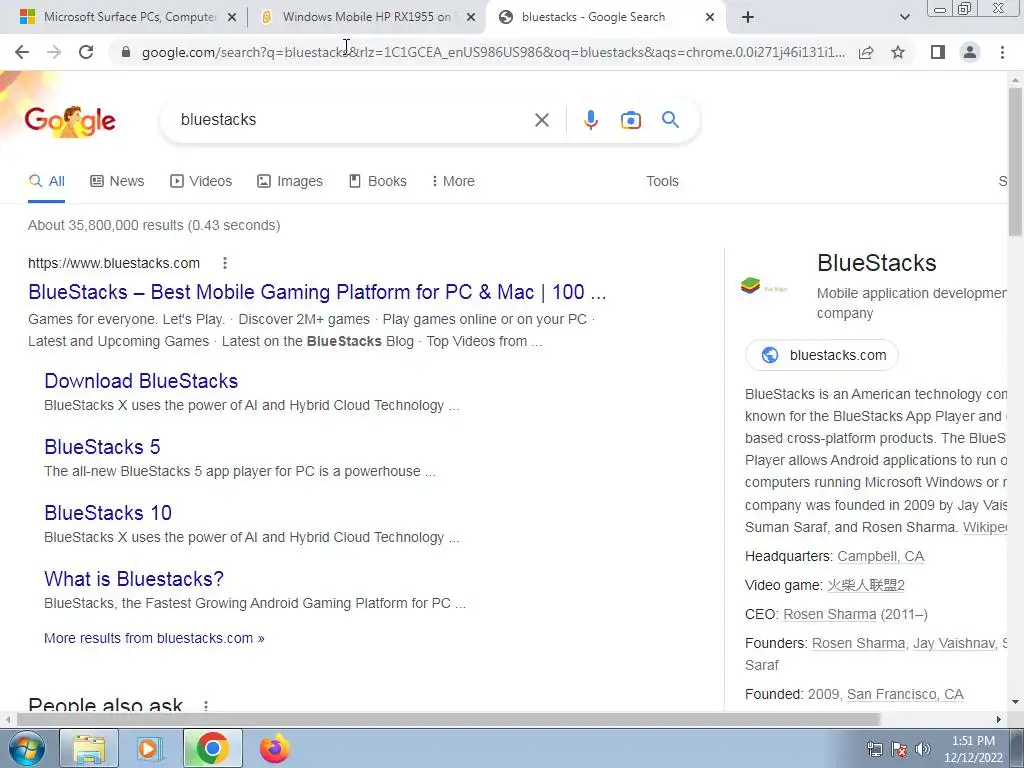Open the BlueStacks 10 sitelink
The image size is (1024, 768).
[x=108, y=513]
